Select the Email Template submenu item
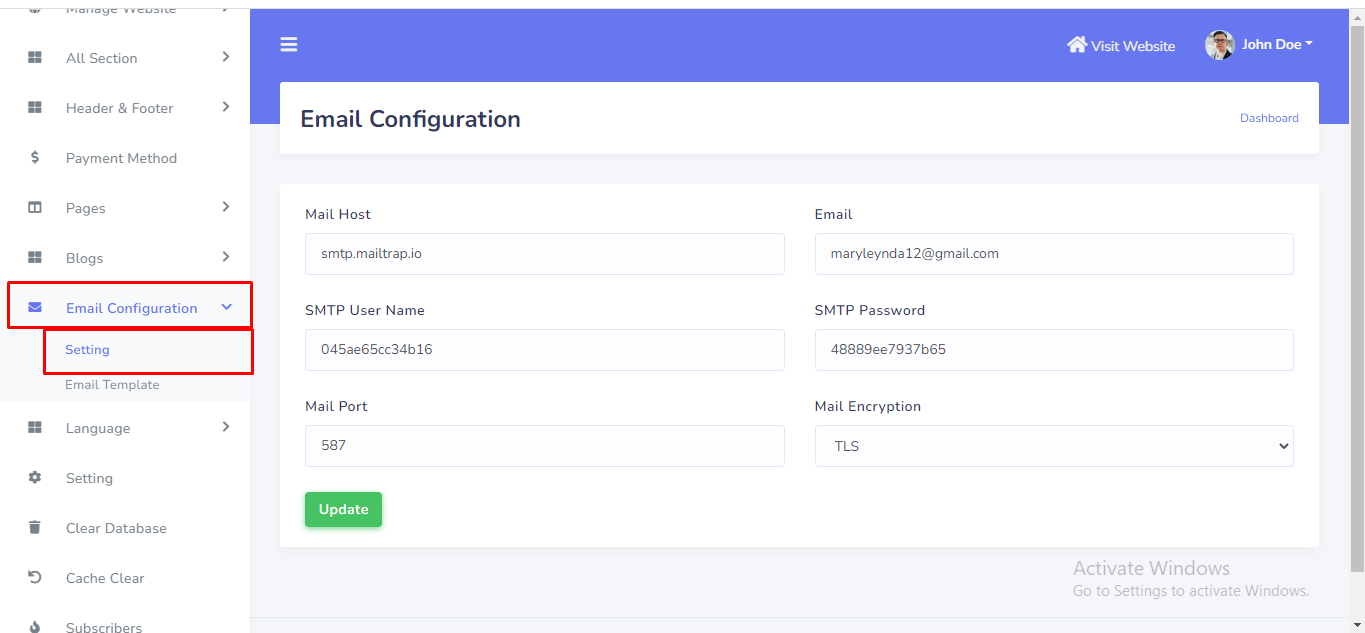 (112, 385)
